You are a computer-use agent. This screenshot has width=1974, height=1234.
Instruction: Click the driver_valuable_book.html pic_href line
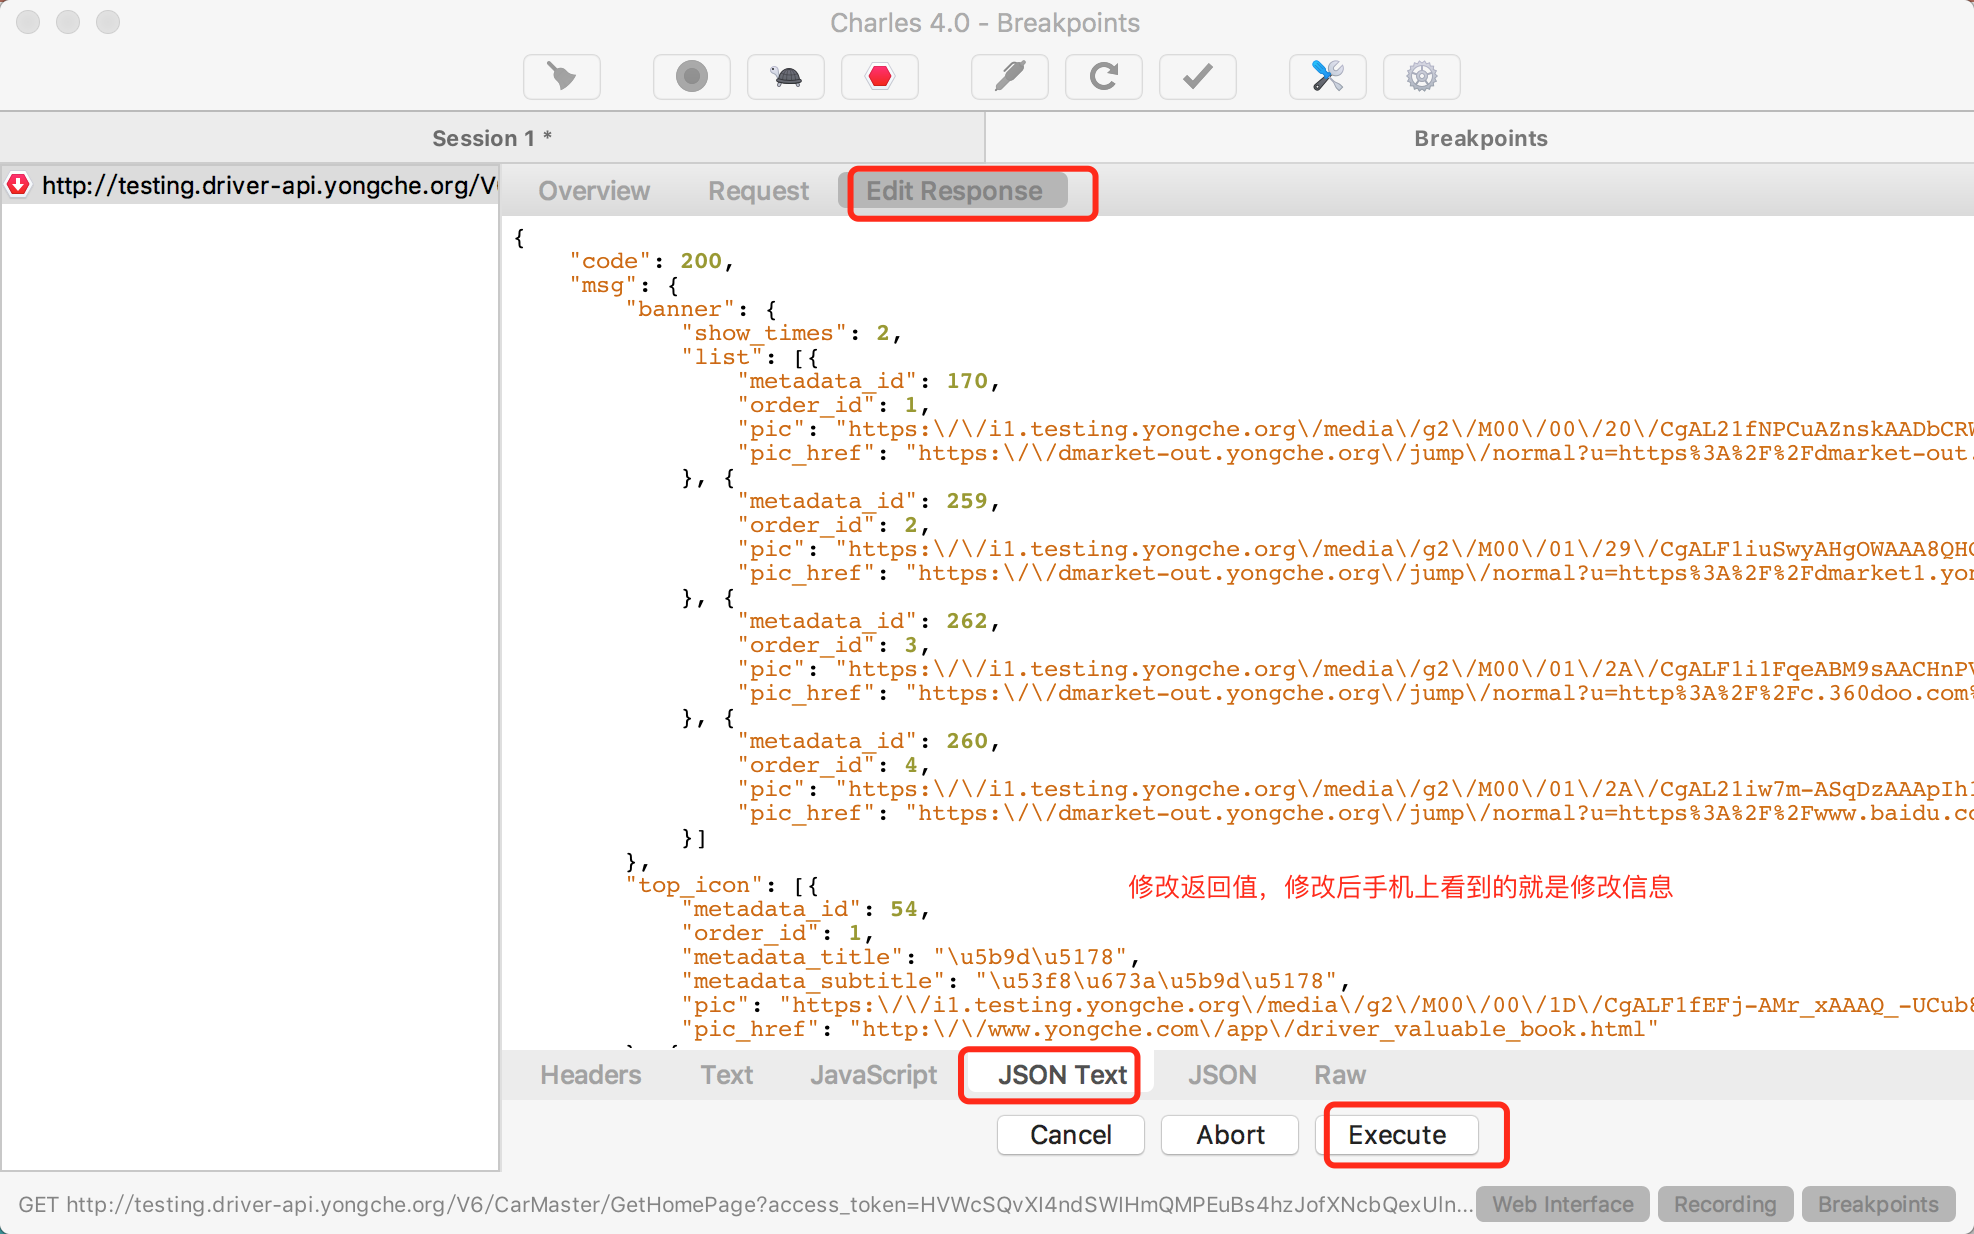(x=1170, y=1029)
